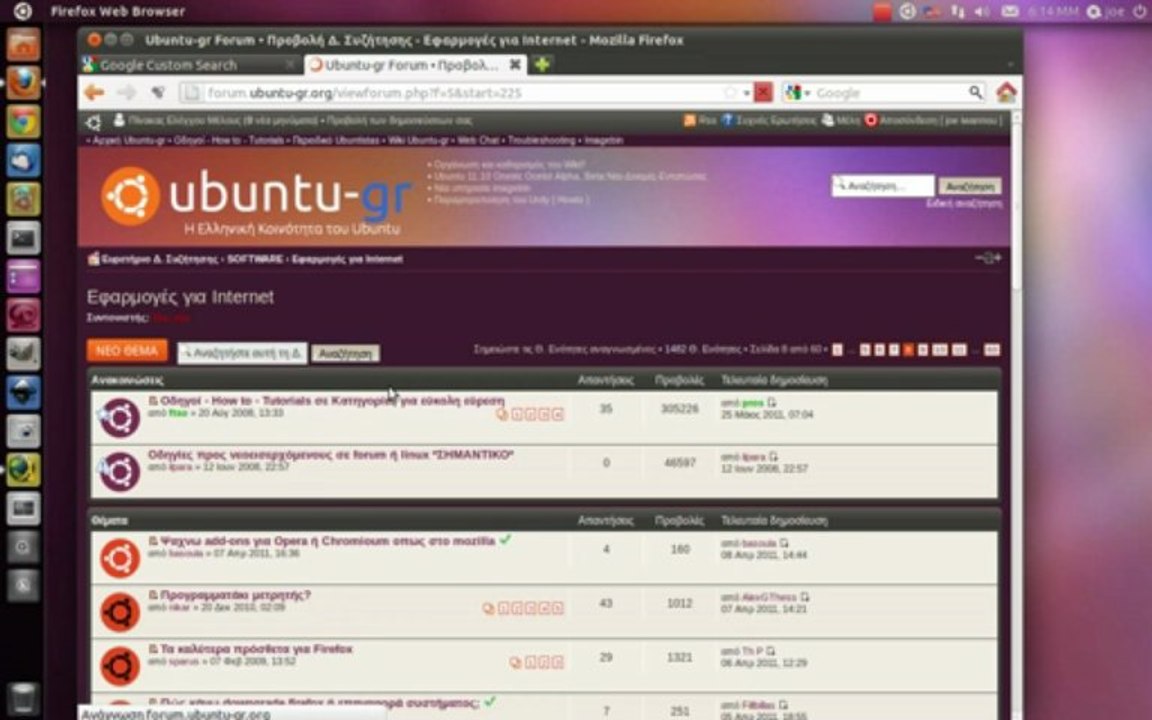The width and height of the screenshot is (1152, 720).
Task: View last post icon in Προγραμματάκι row
Action: [804, 597]
